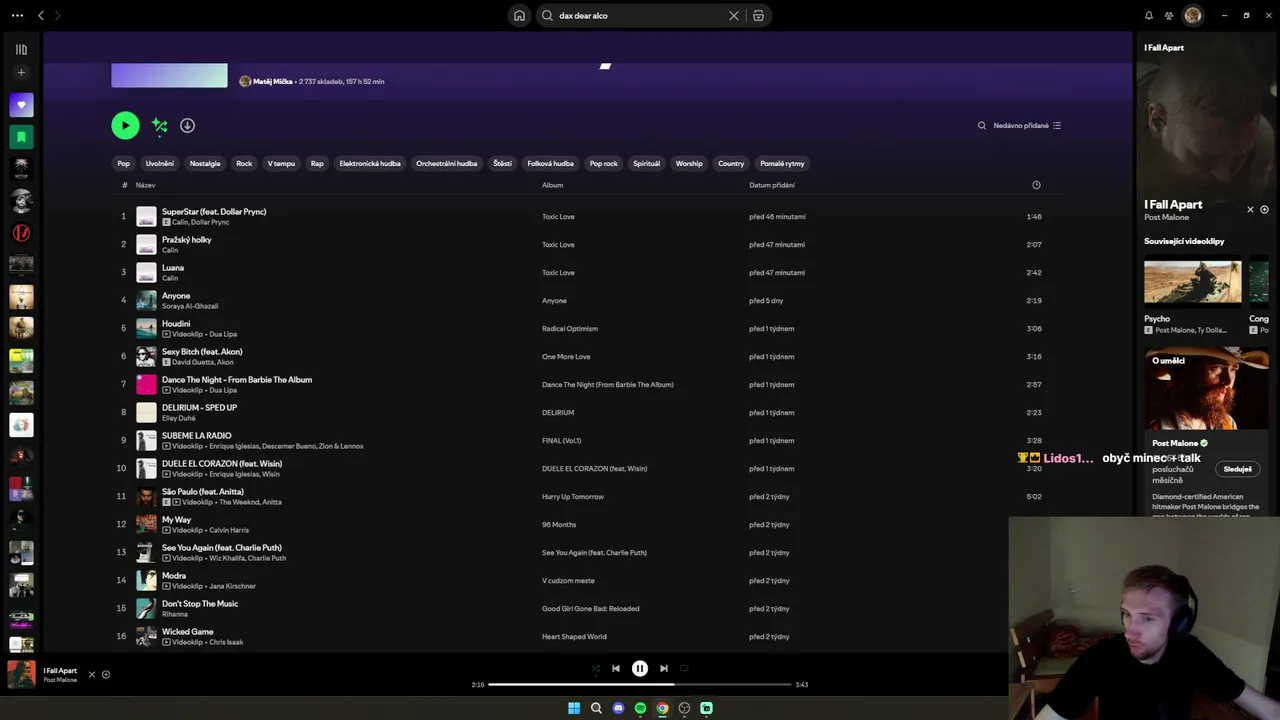This screenshot has height=720, width=1280.
Task: Open Your Episodes green bookmark tile
Action: (x=21, y=137)
